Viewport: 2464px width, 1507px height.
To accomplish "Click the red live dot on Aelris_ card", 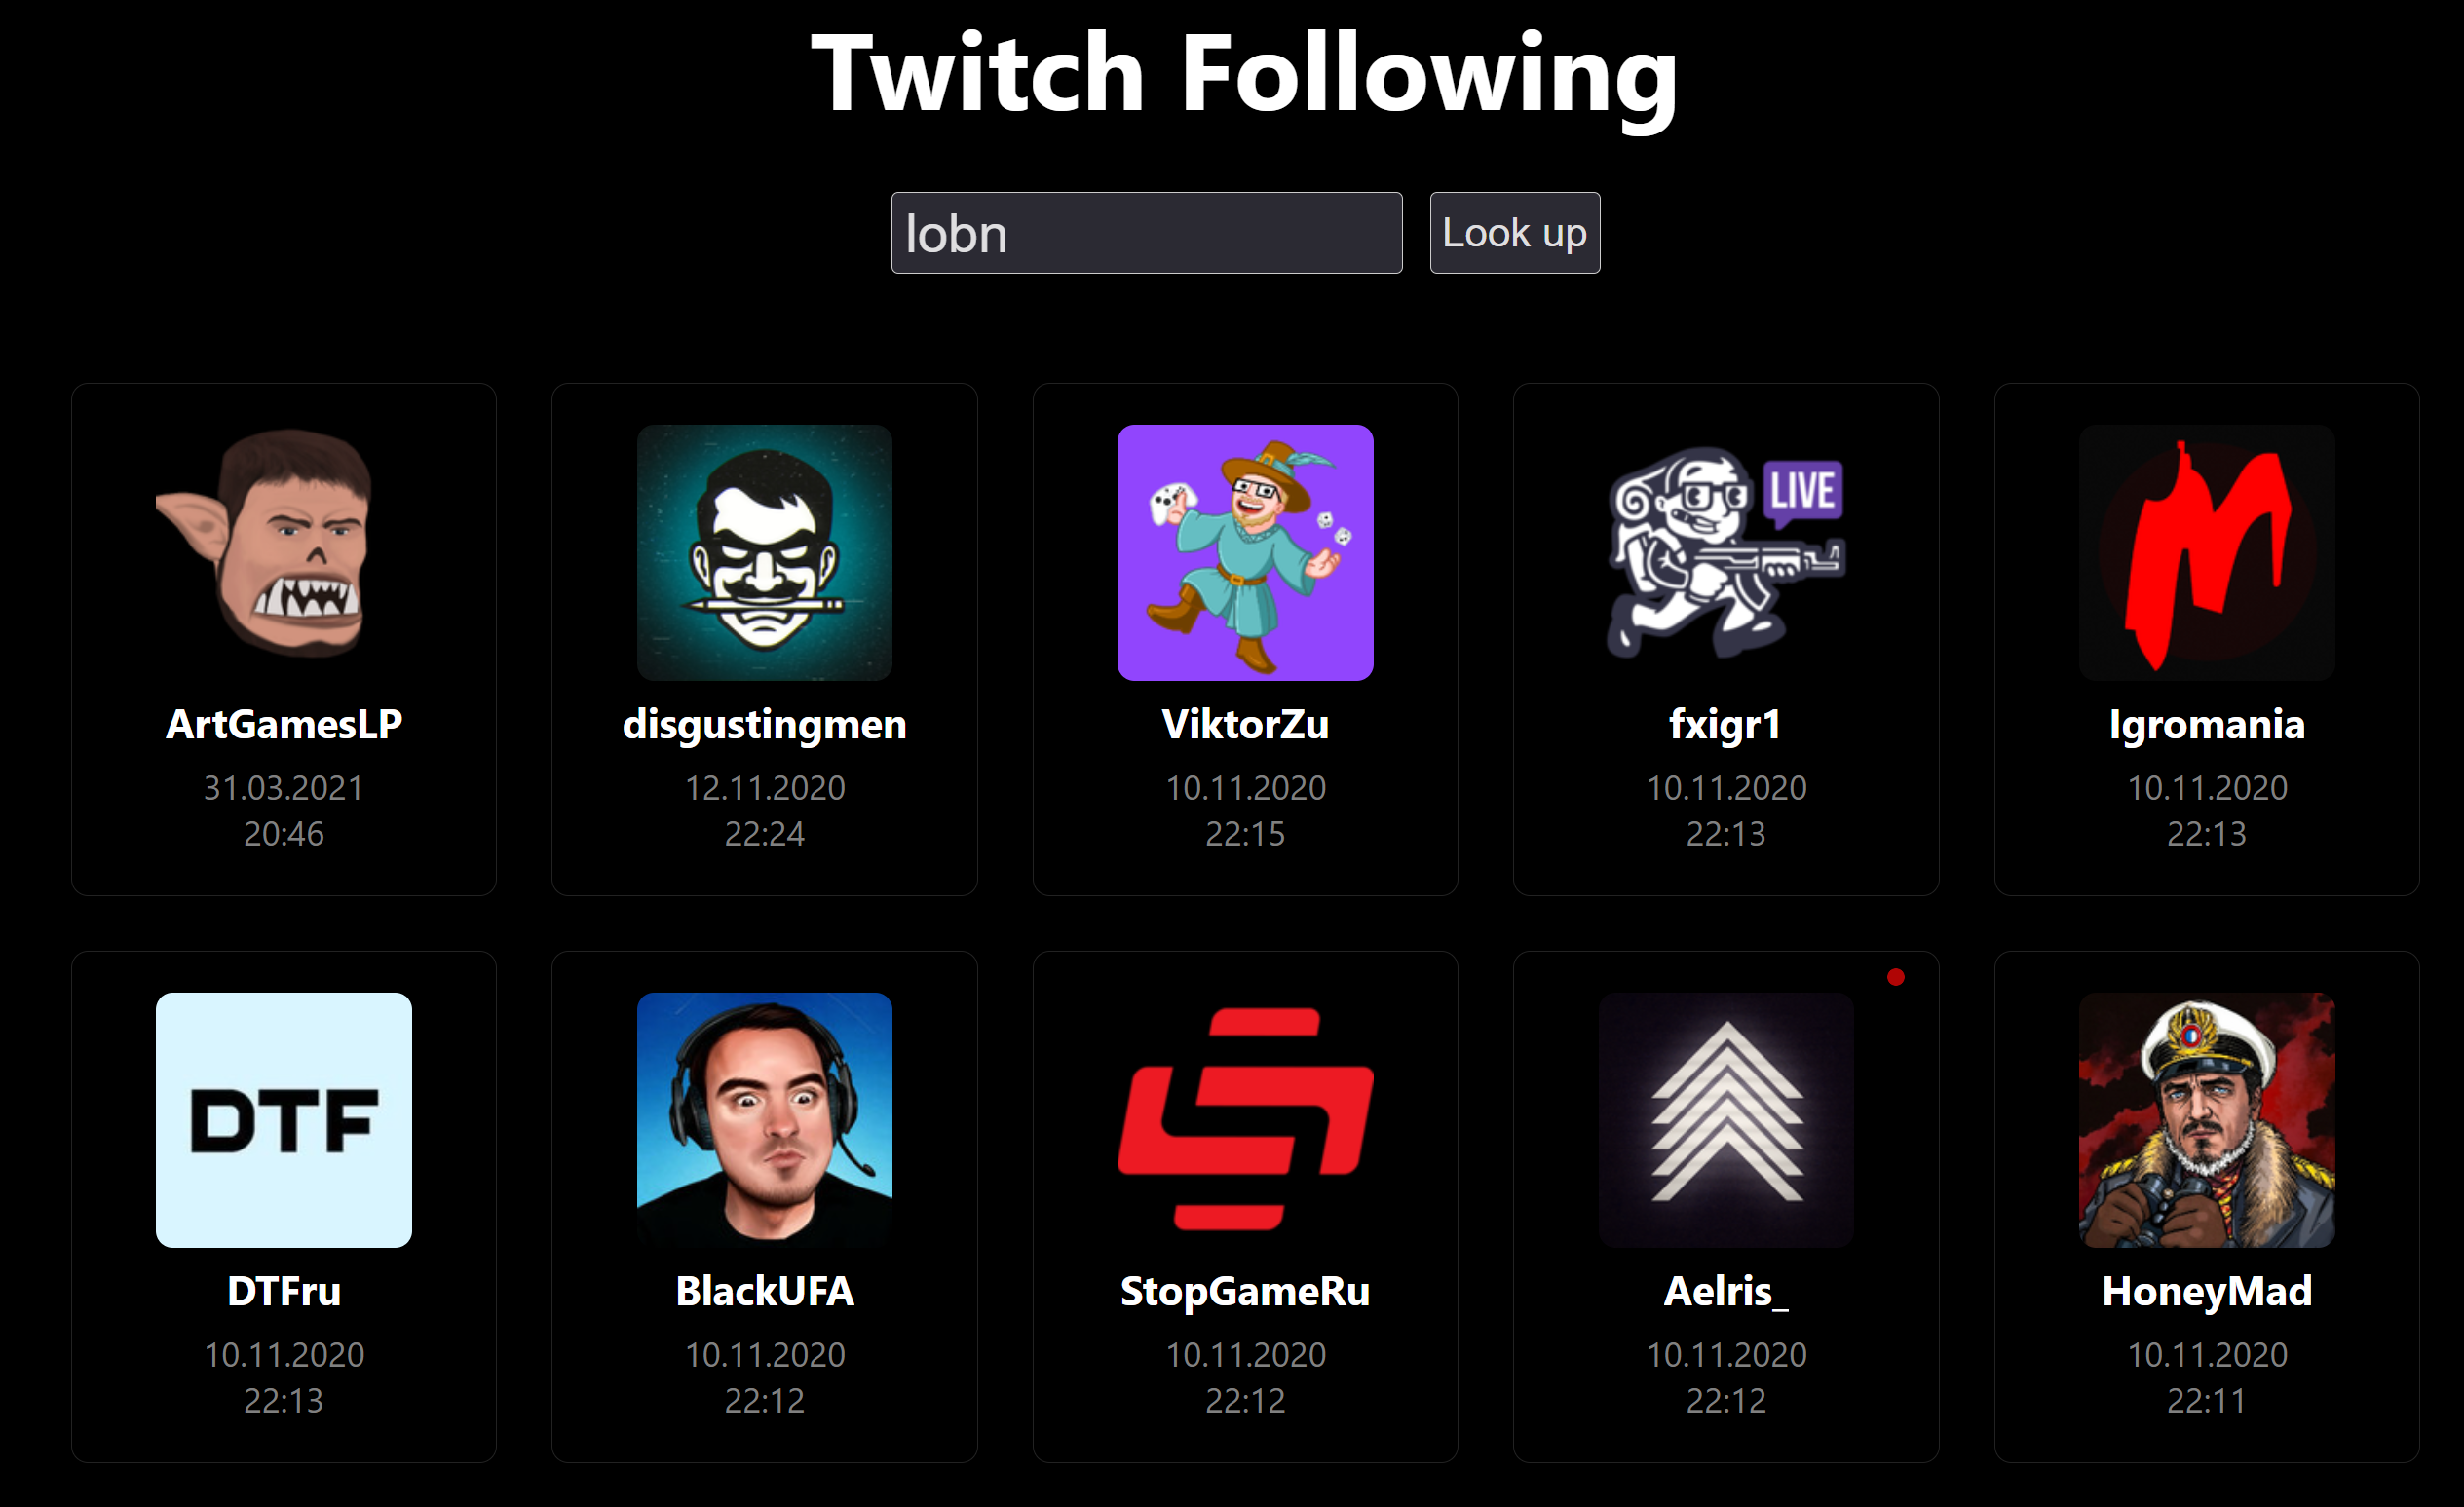I will 1895,977.
